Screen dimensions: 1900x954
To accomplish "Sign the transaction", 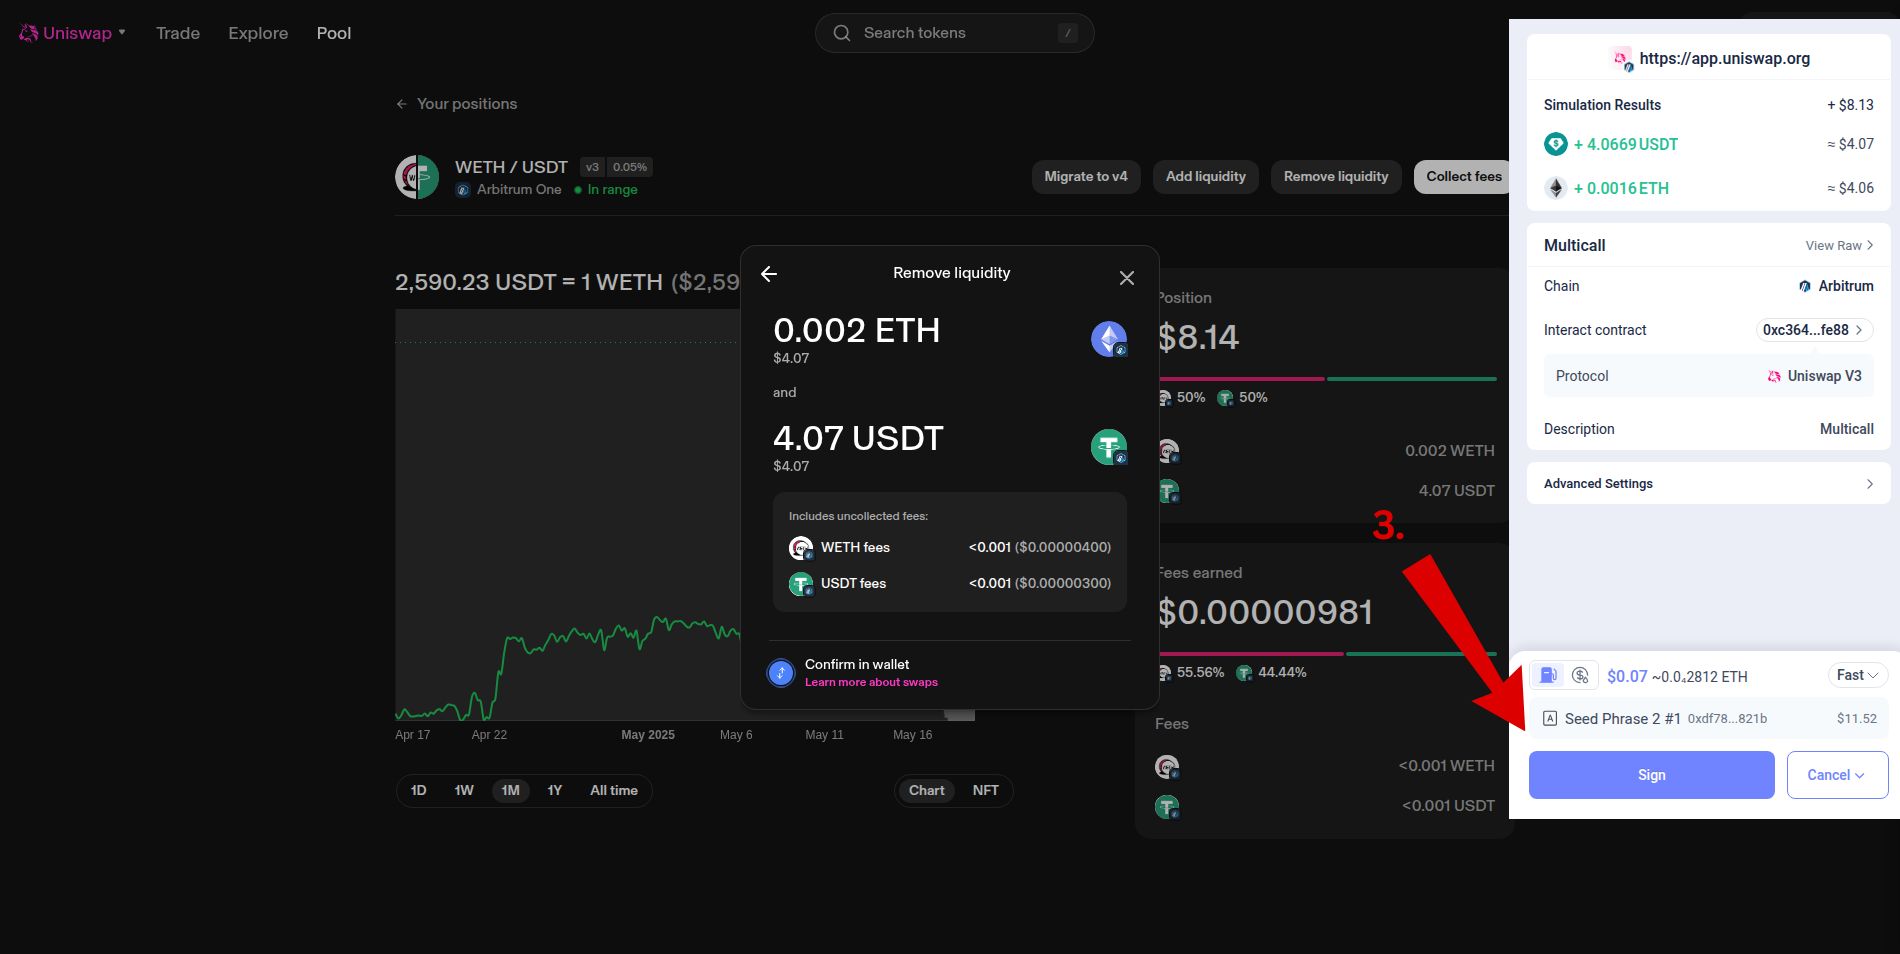I will click(1651, 775).
